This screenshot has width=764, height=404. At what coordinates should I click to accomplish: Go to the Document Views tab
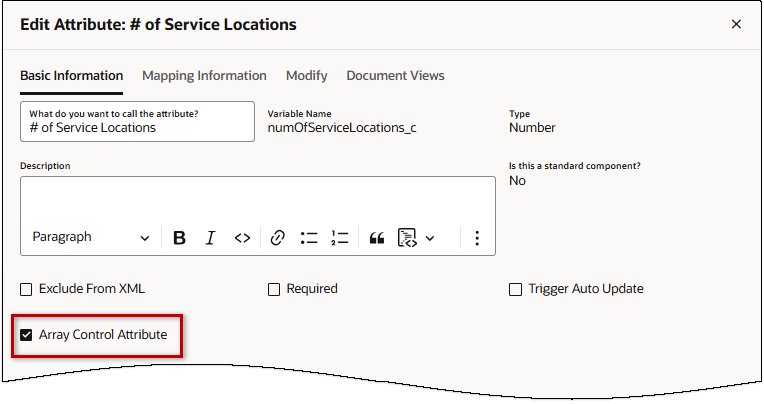pyautogui.click(x=395, y=76)
